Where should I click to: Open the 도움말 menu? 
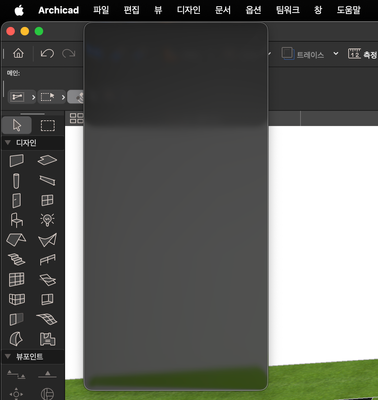(x=349, y=10)
